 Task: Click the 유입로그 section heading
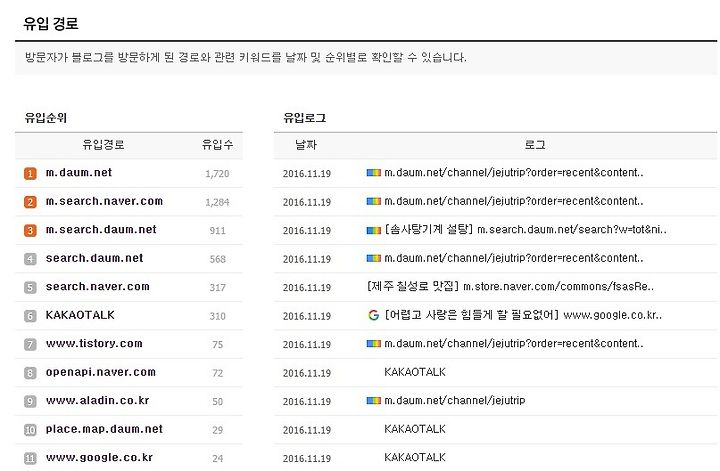coord(305,118)
